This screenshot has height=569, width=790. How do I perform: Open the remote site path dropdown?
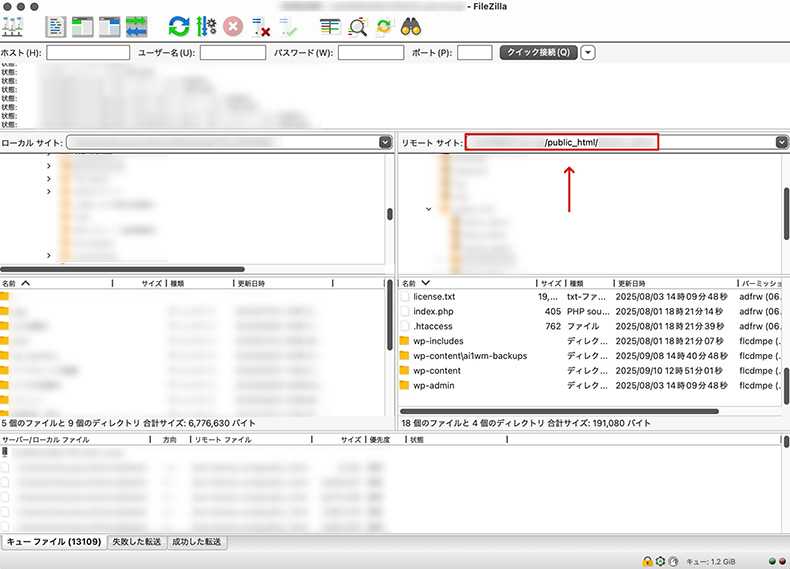(x=781, y=143)
